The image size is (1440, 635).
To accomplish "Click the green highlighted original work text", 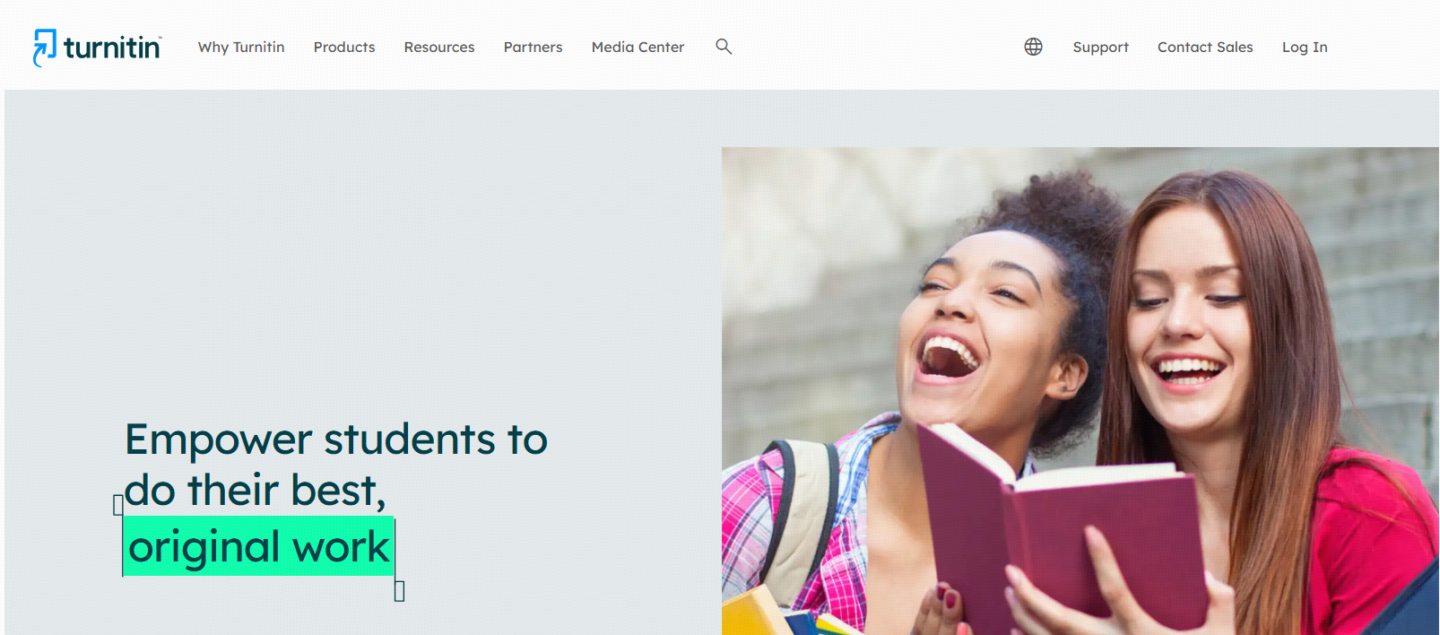I will [259, 546].
